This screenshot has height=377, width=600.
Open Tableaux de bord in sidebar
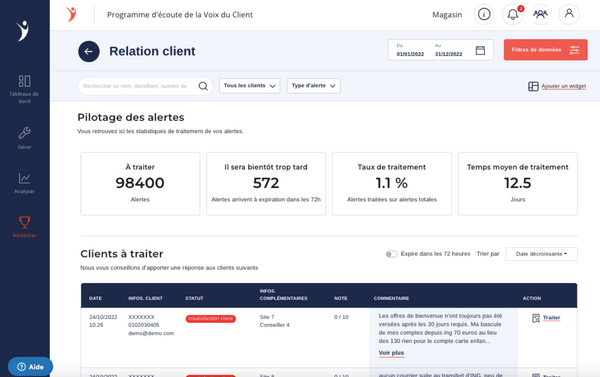click(24, 89)
